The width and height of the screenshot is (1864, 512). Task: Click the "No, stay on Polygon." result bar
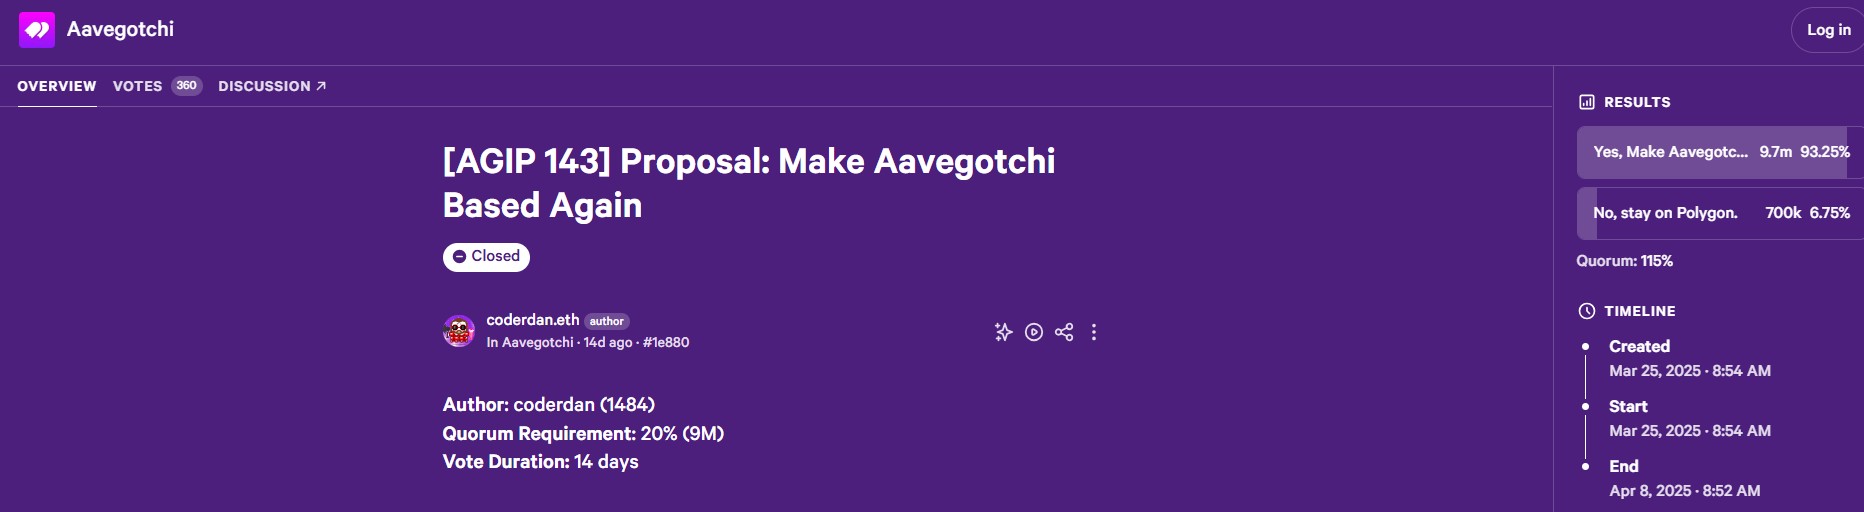click(1719, 213)
